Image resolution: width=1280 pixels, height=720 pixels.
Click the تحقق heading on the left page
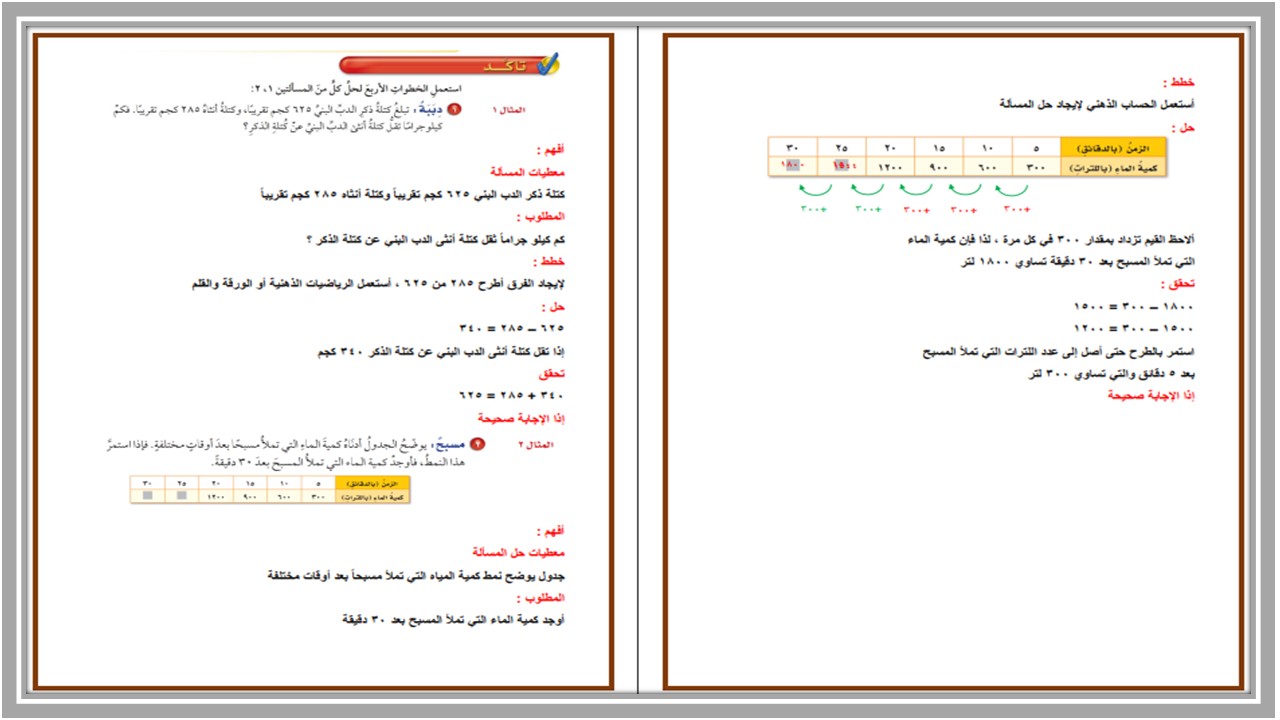click(551, 373)
